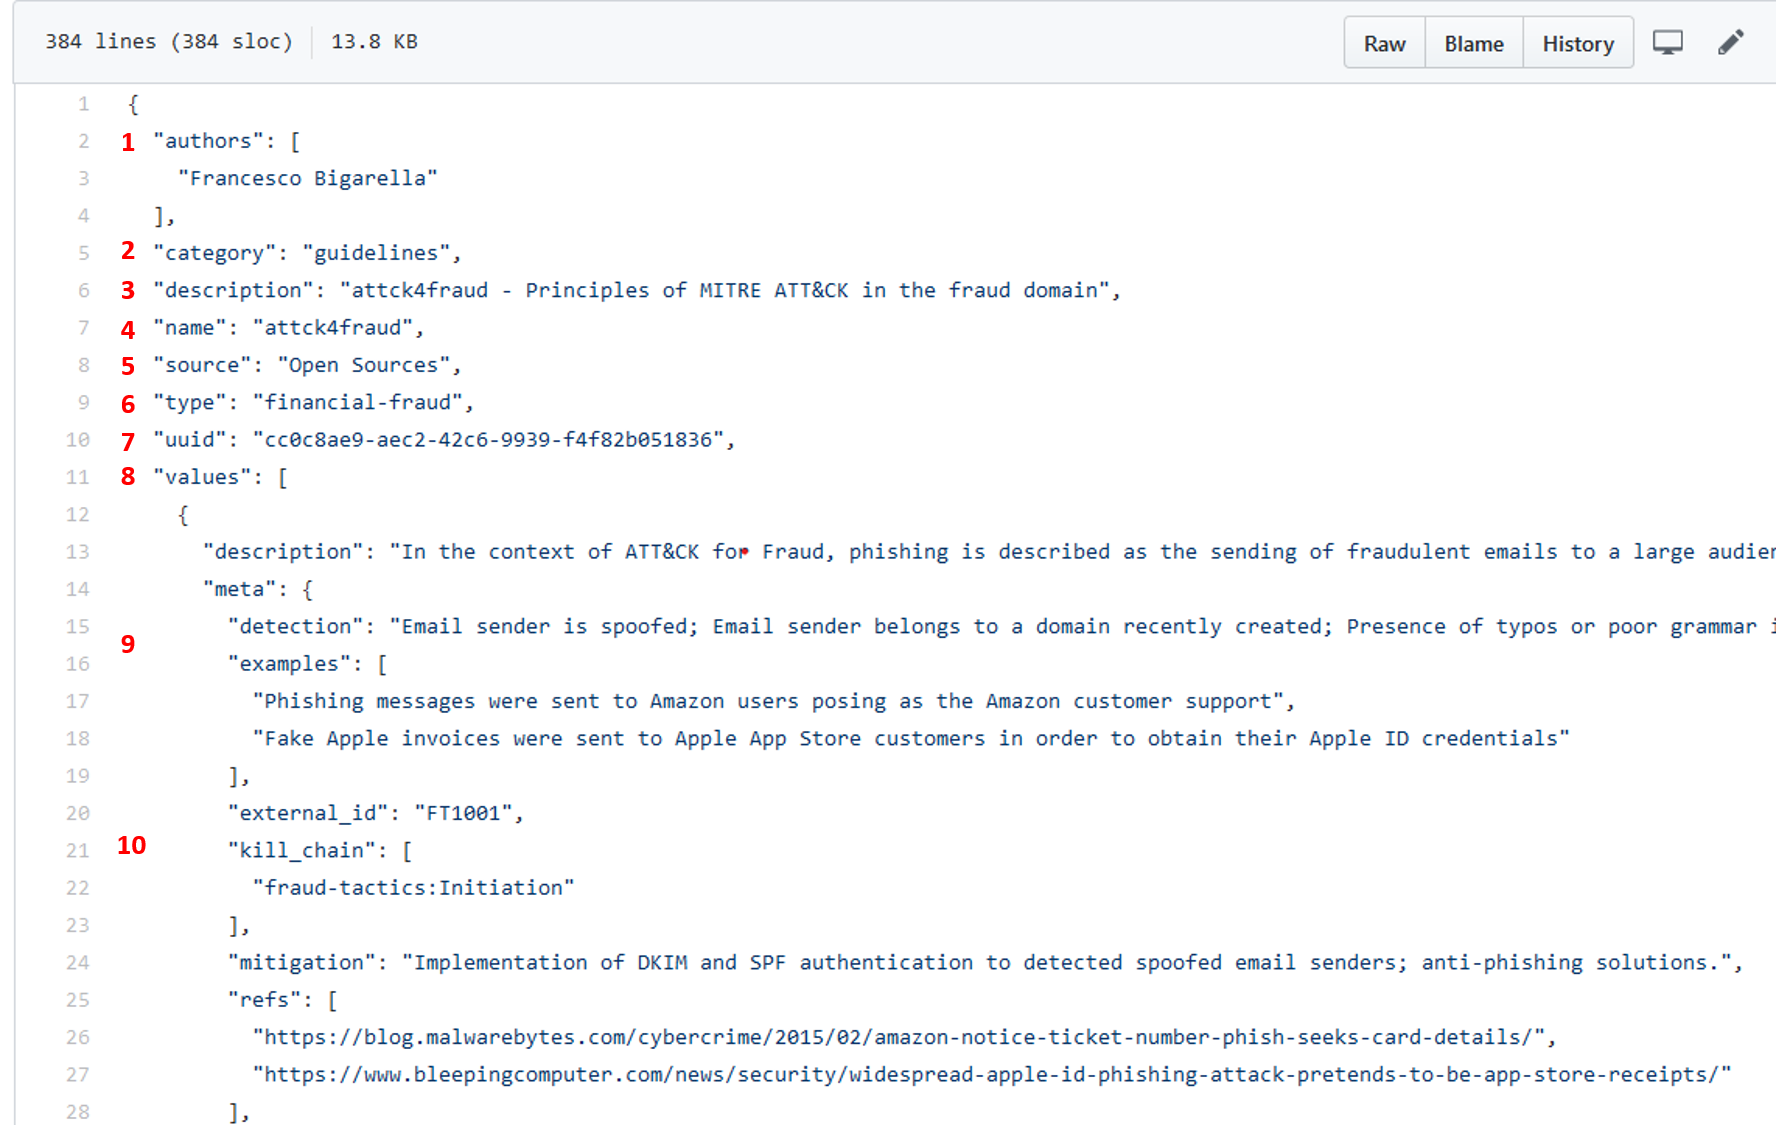
Task: Click the "external_id": "FT1001" line
Action: 376,813
